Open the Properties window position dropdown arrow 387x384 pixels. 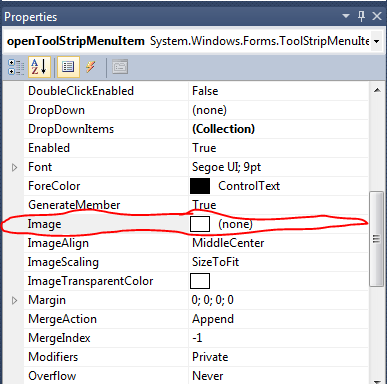click(346, 16)
